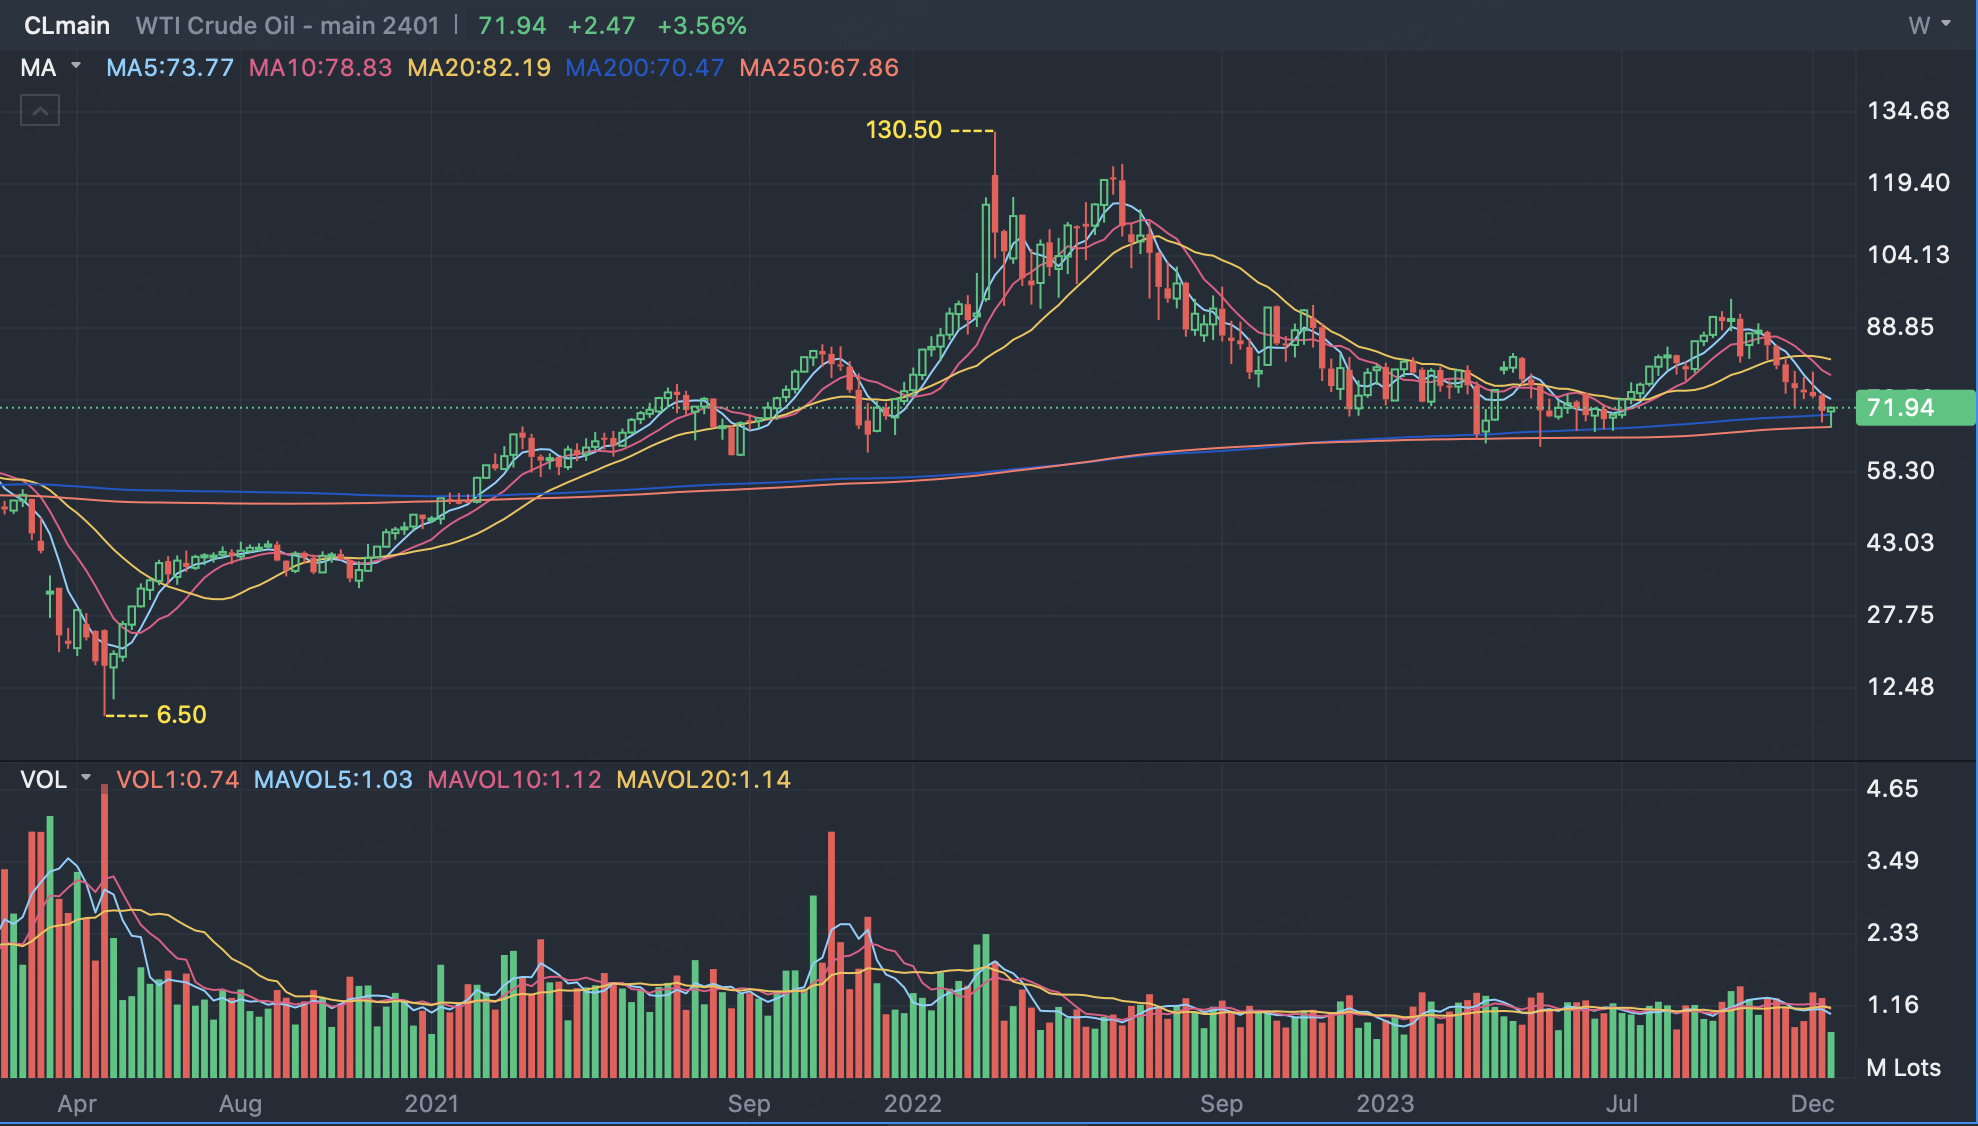The height and width of the screenshot is (1126, 1978).
Task: Open the MA indicator dropdown
Action: pyautogui.click(x=50, y=68)
